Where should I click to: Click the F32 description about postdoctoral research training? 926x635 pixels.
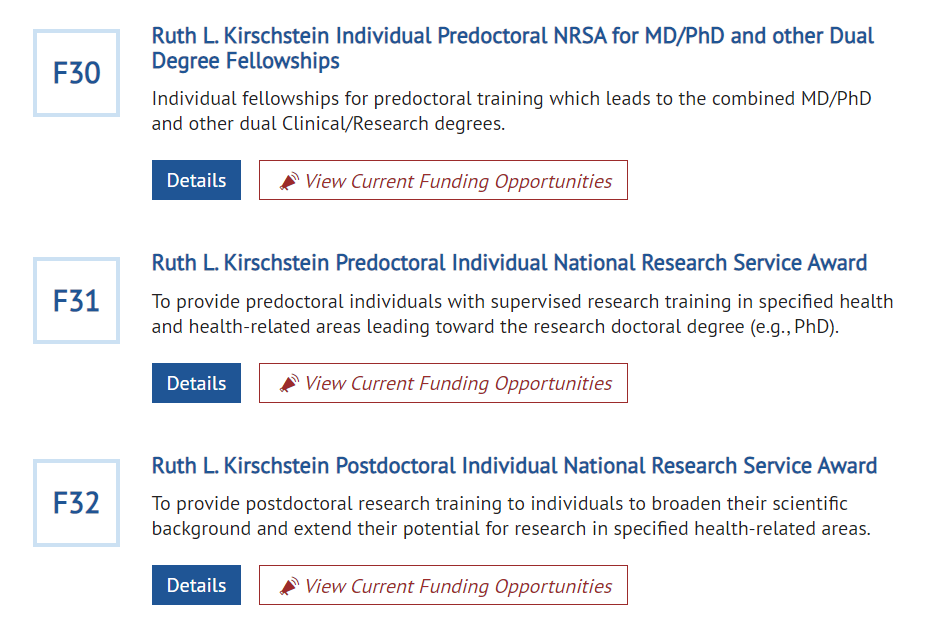coord(510,516)
